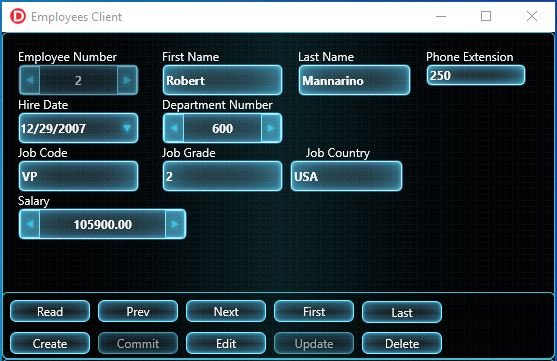The image size is (557, 361).
Task: Click the red D application icon
Action: click(18, 16)
